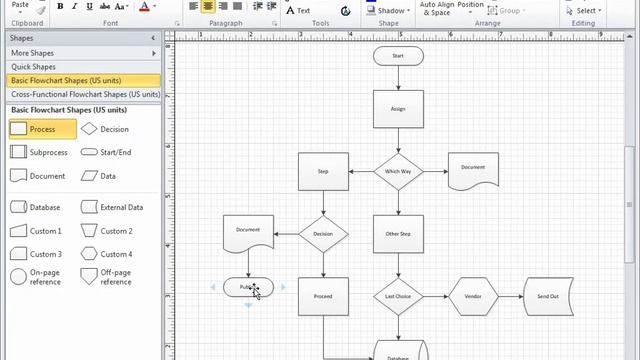
Task: Click Auto Align & Space
Action: 436,9
